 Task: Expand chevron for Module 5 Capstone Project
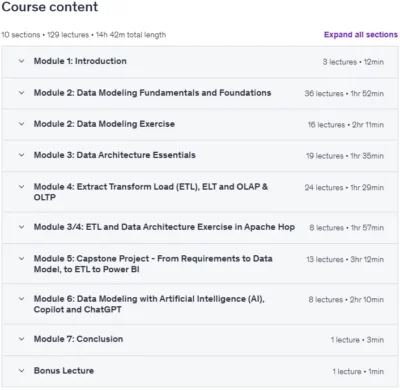[x=21, y=259]
